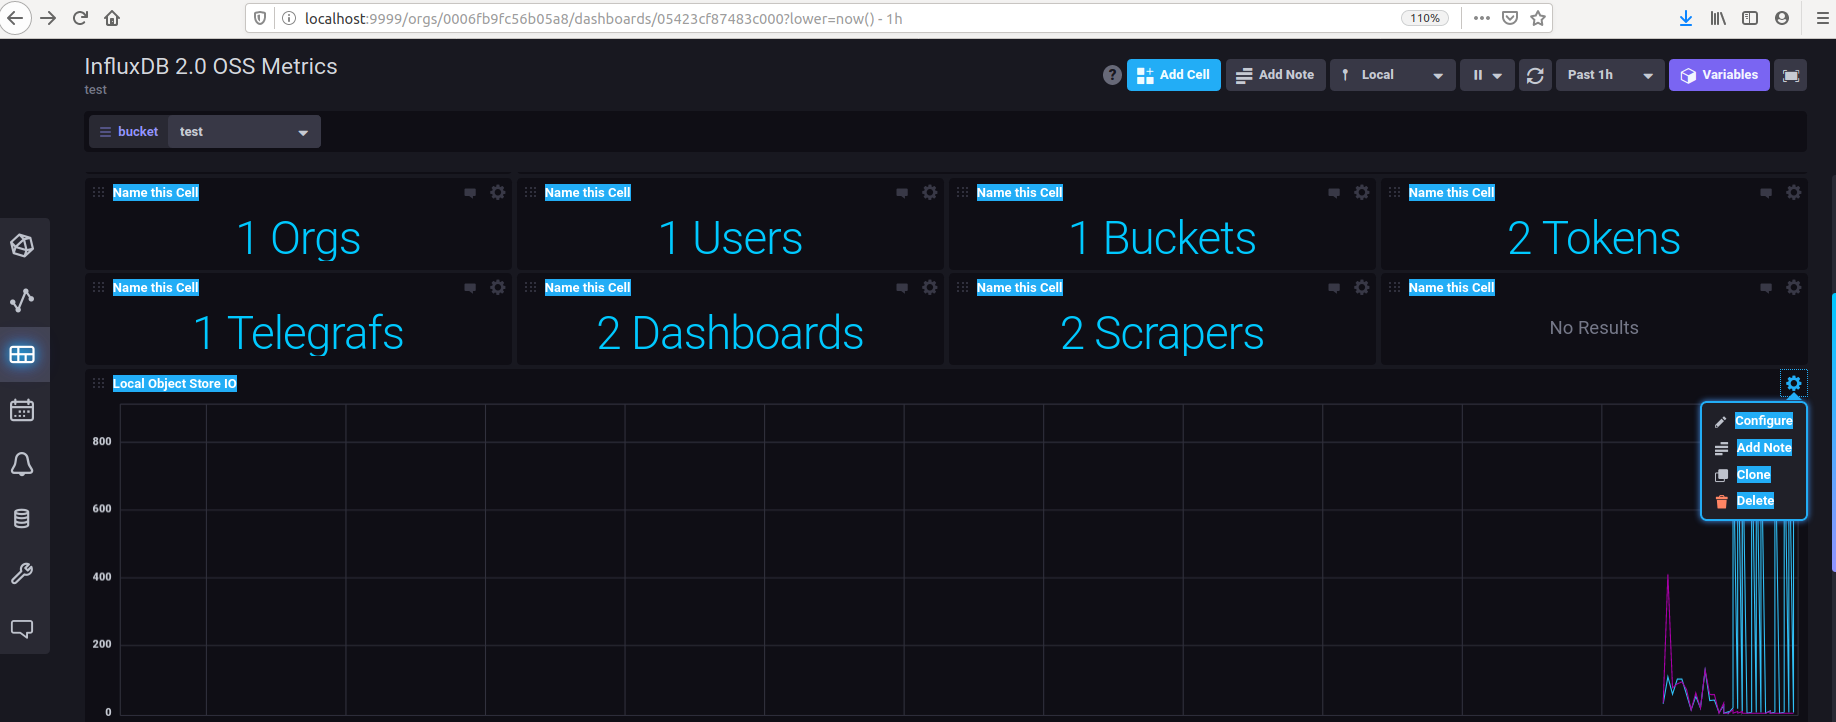Screen dimensions: 1836x722
Task: Open the gear menu on the No Results cell
Action: [x=1794, y=287]
